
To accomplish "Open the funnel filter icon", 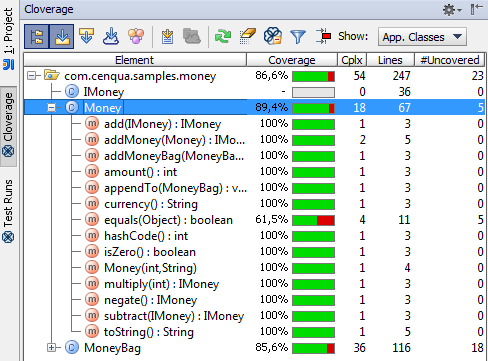I will (298, 36).
